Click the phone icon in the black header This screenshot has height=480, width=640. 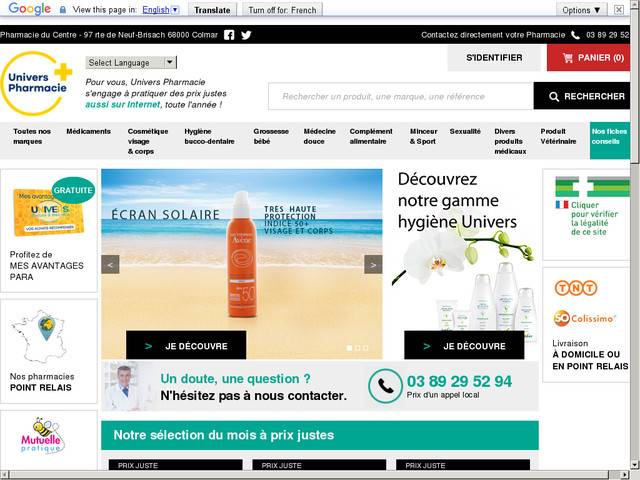[x=575, y=35]
